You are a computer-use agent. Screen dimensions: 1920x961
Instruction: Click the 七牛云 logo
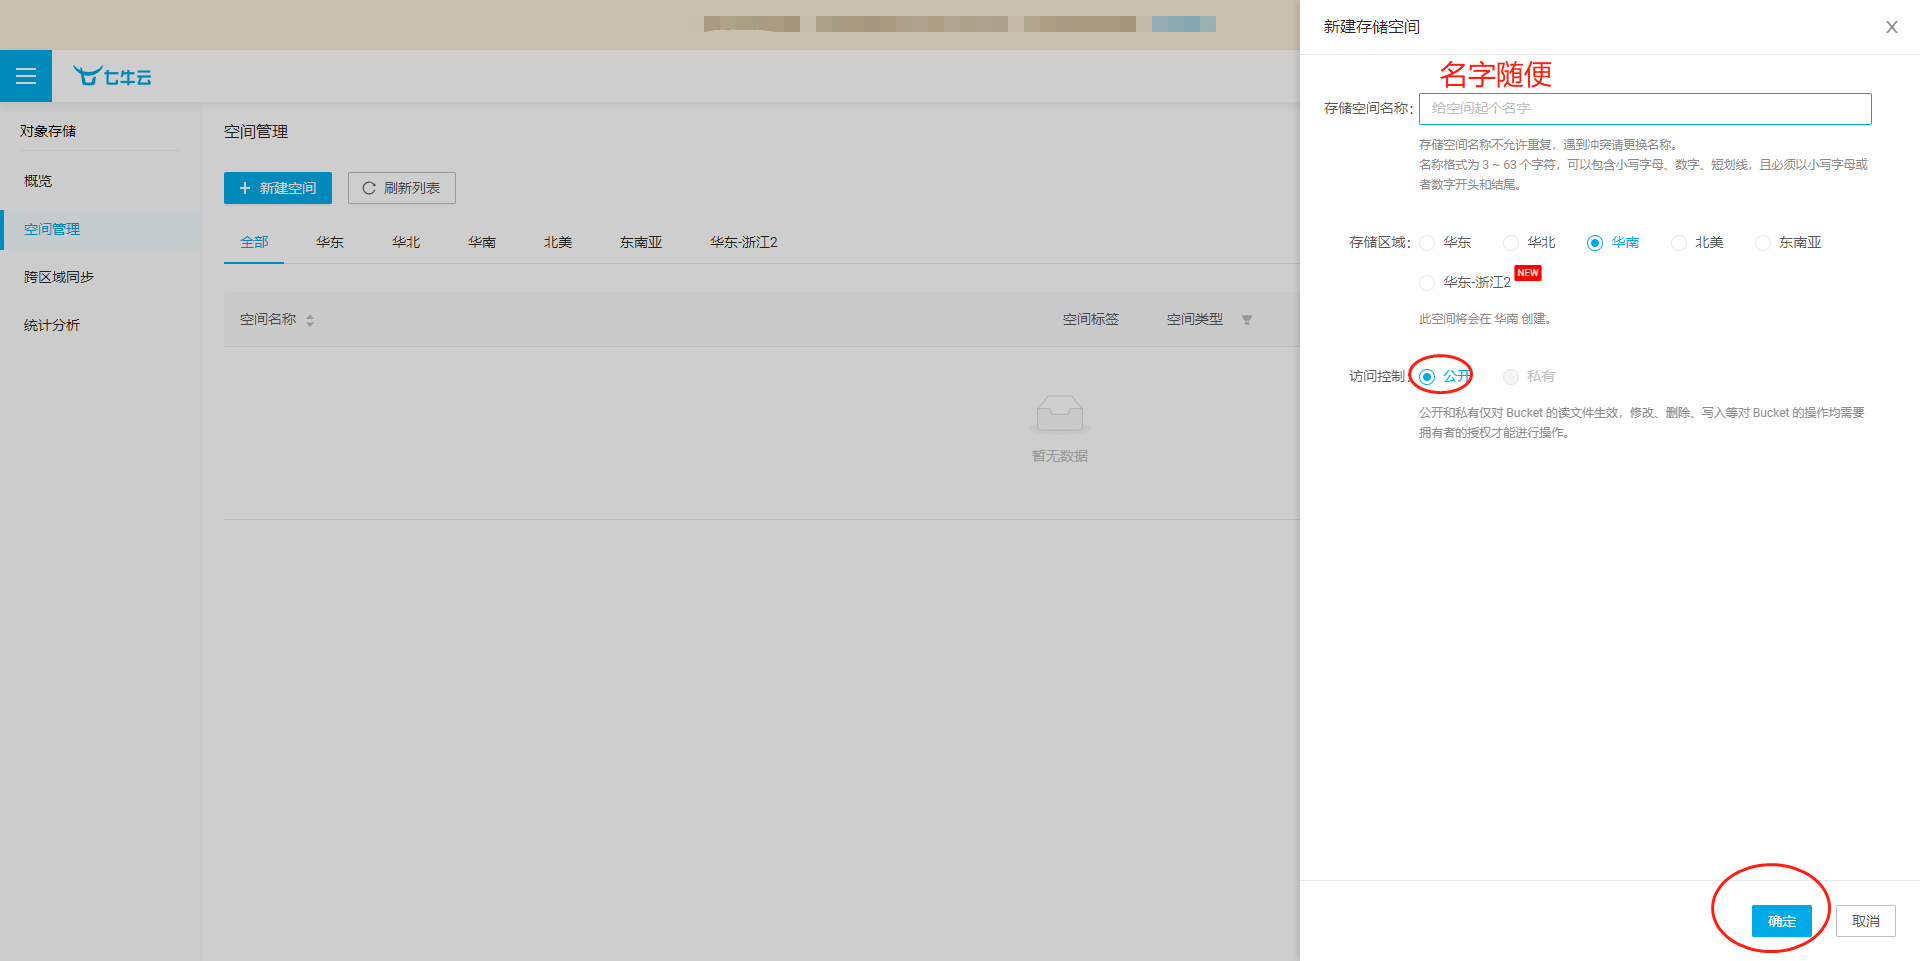[111, 76]
